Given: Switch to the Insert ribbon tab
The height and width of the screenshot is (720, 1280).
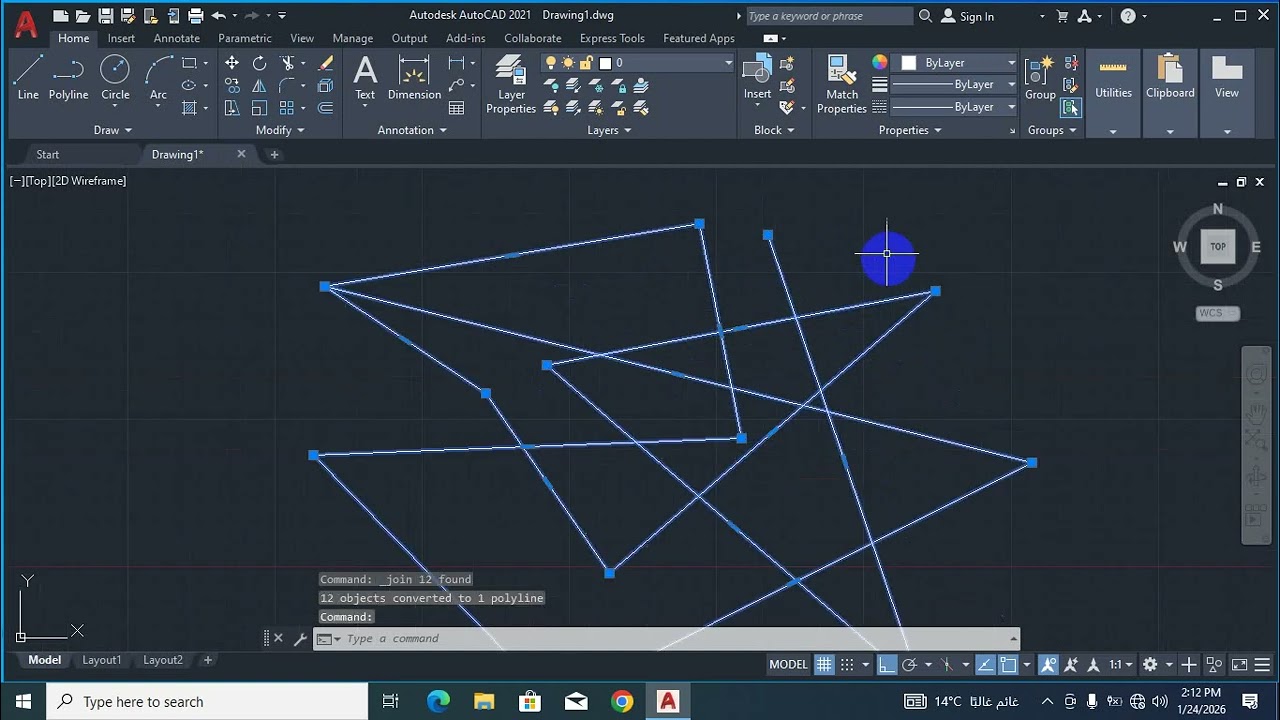Looking at the screenshot, I should pos(121,38).
